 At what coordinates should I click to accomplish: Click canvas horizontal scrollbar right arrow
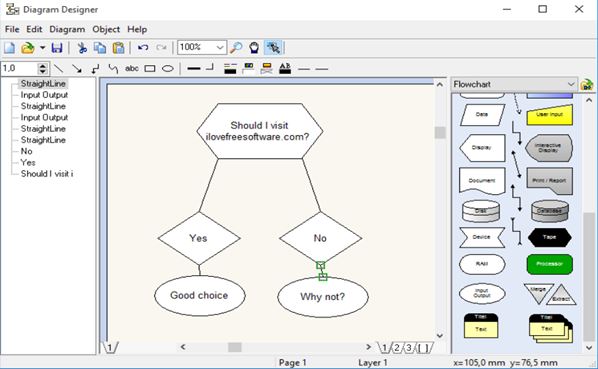point(368,347)
